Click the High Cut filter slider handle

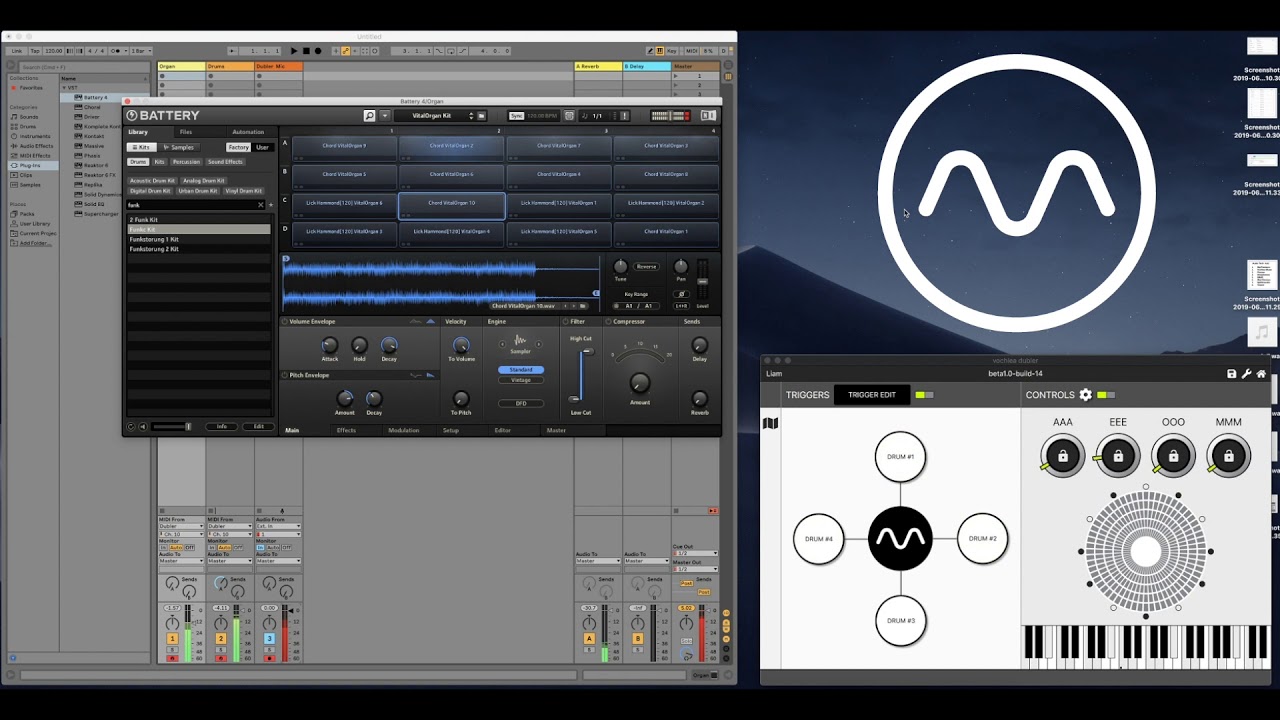point(587,351)
